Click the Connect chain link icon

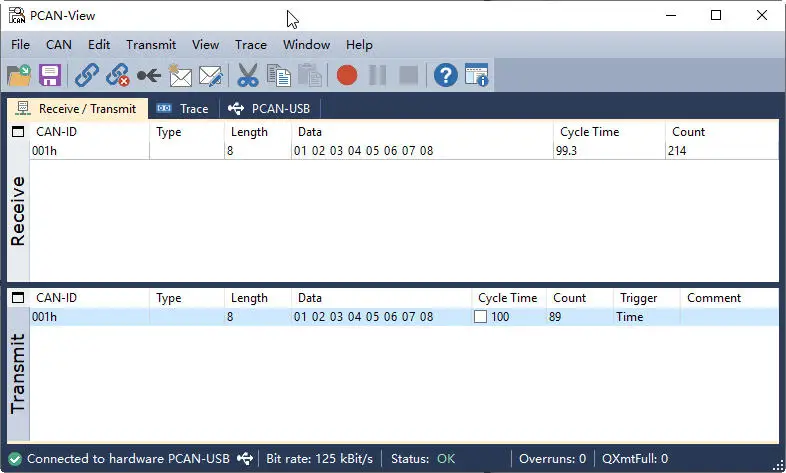tap(87, 76)
